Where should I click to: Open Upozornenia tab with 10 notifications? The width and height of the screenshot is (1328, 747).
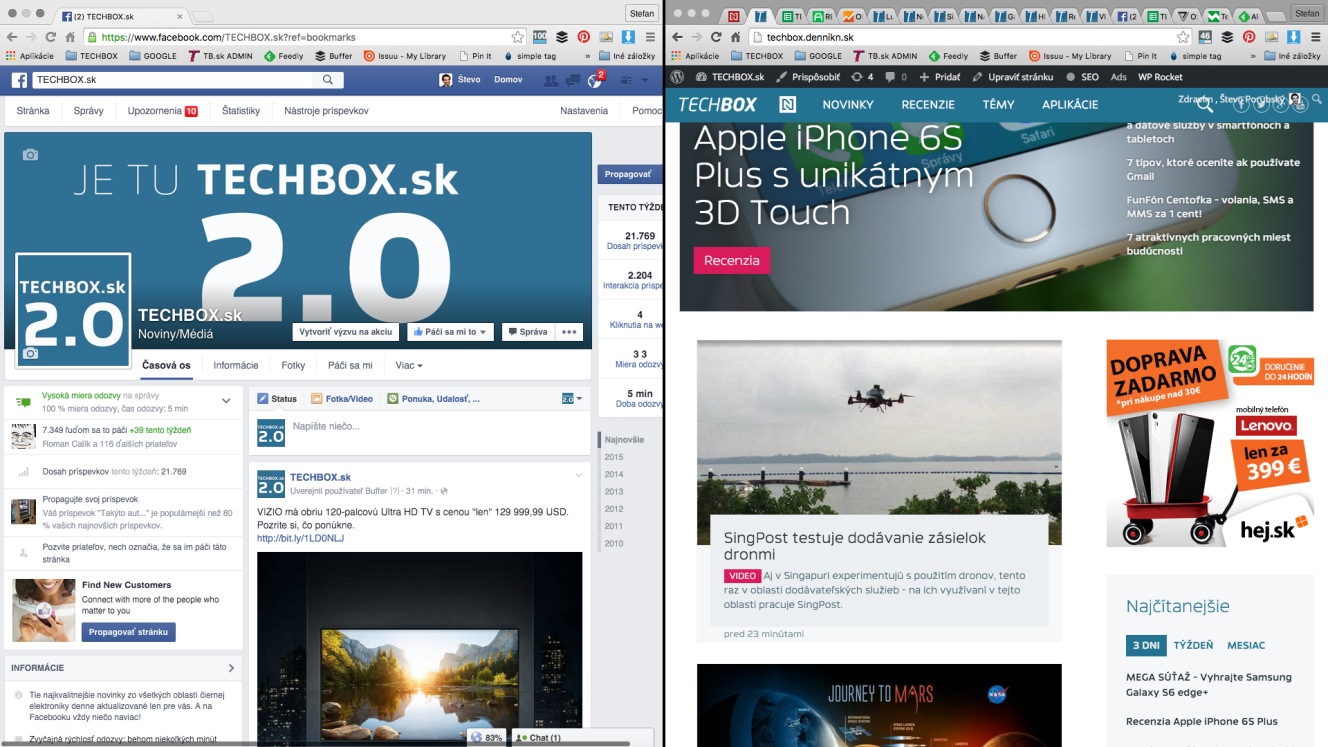(162, 111)
